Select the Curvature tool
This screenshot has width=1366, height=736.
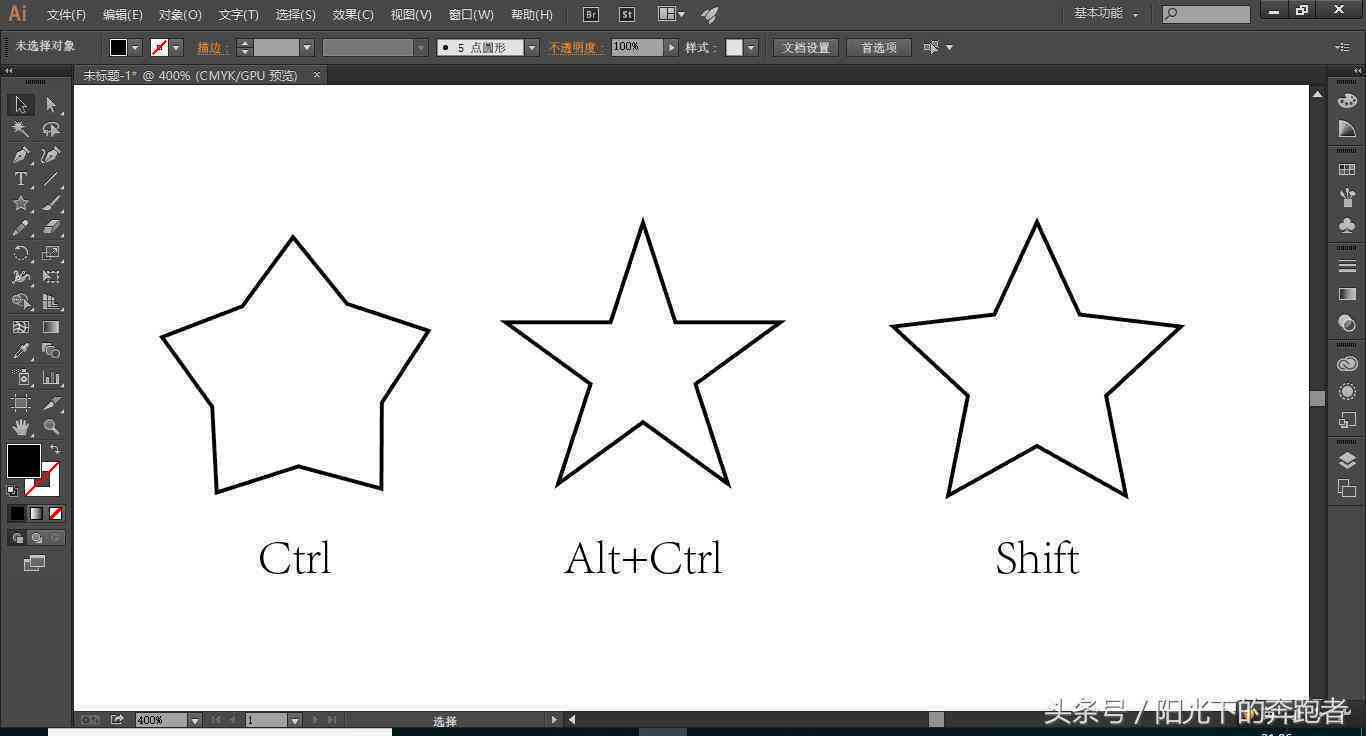tap(51, 155)
